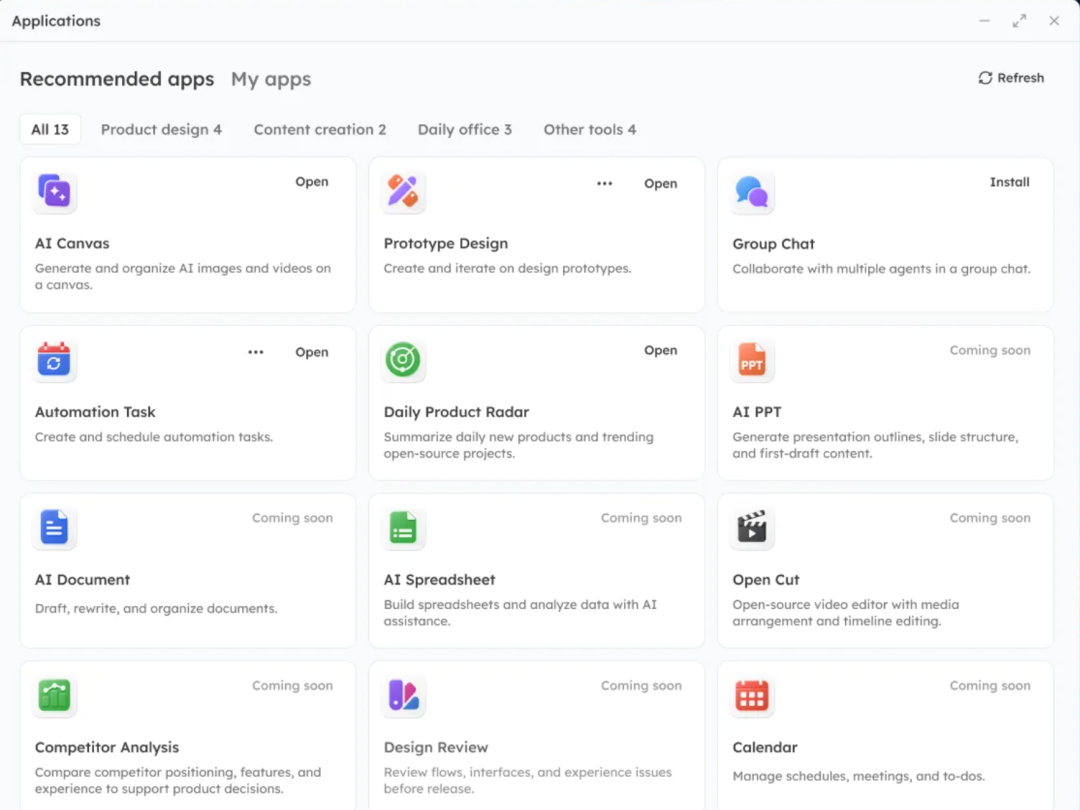This screenshot has height=810, width=1080.
Task: Open more options for Automation Task
Action: (x=256, y=352)
